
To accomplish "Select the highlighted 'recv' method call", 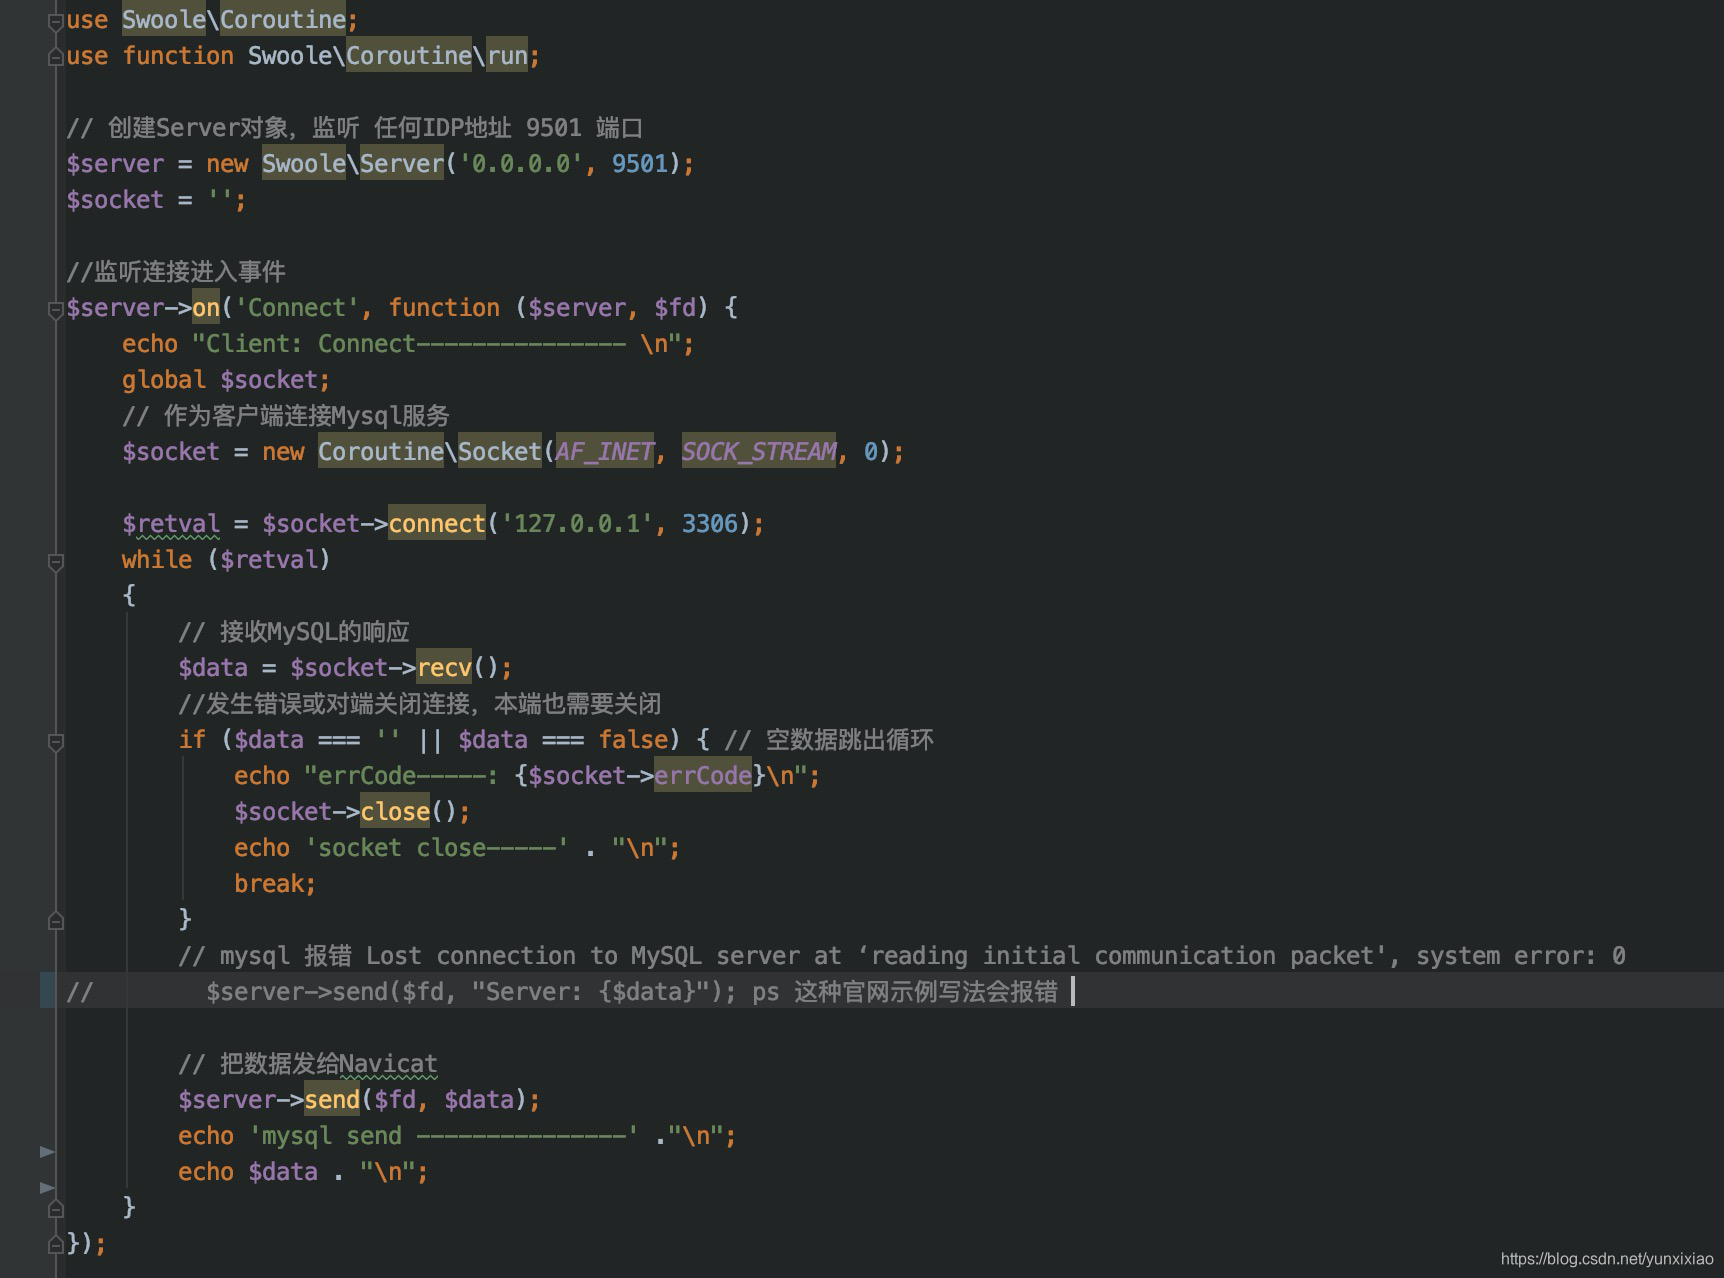I will coord(443,667).
